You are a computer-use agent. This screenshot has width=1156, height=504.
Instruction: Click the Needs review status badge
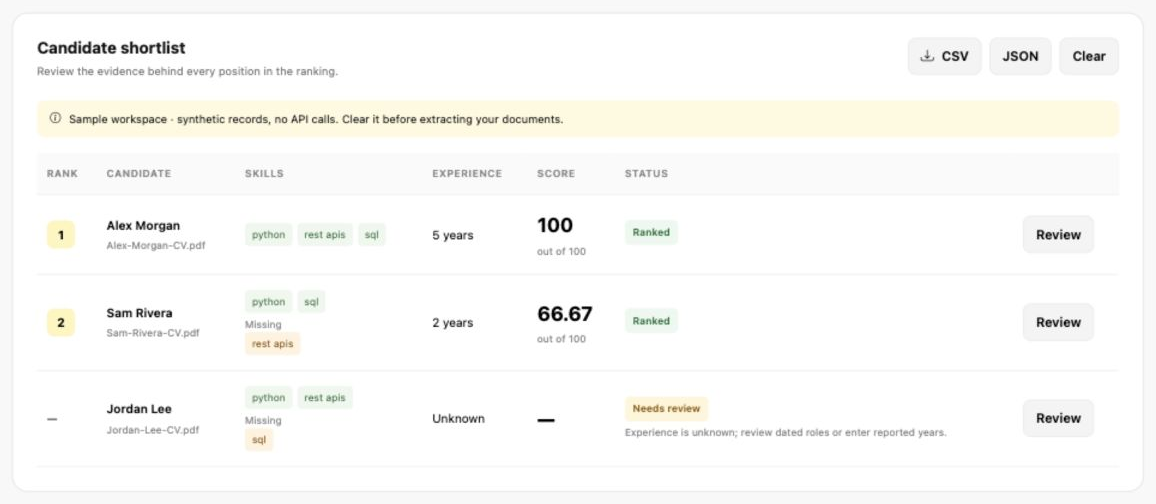(x=666, y=408)
